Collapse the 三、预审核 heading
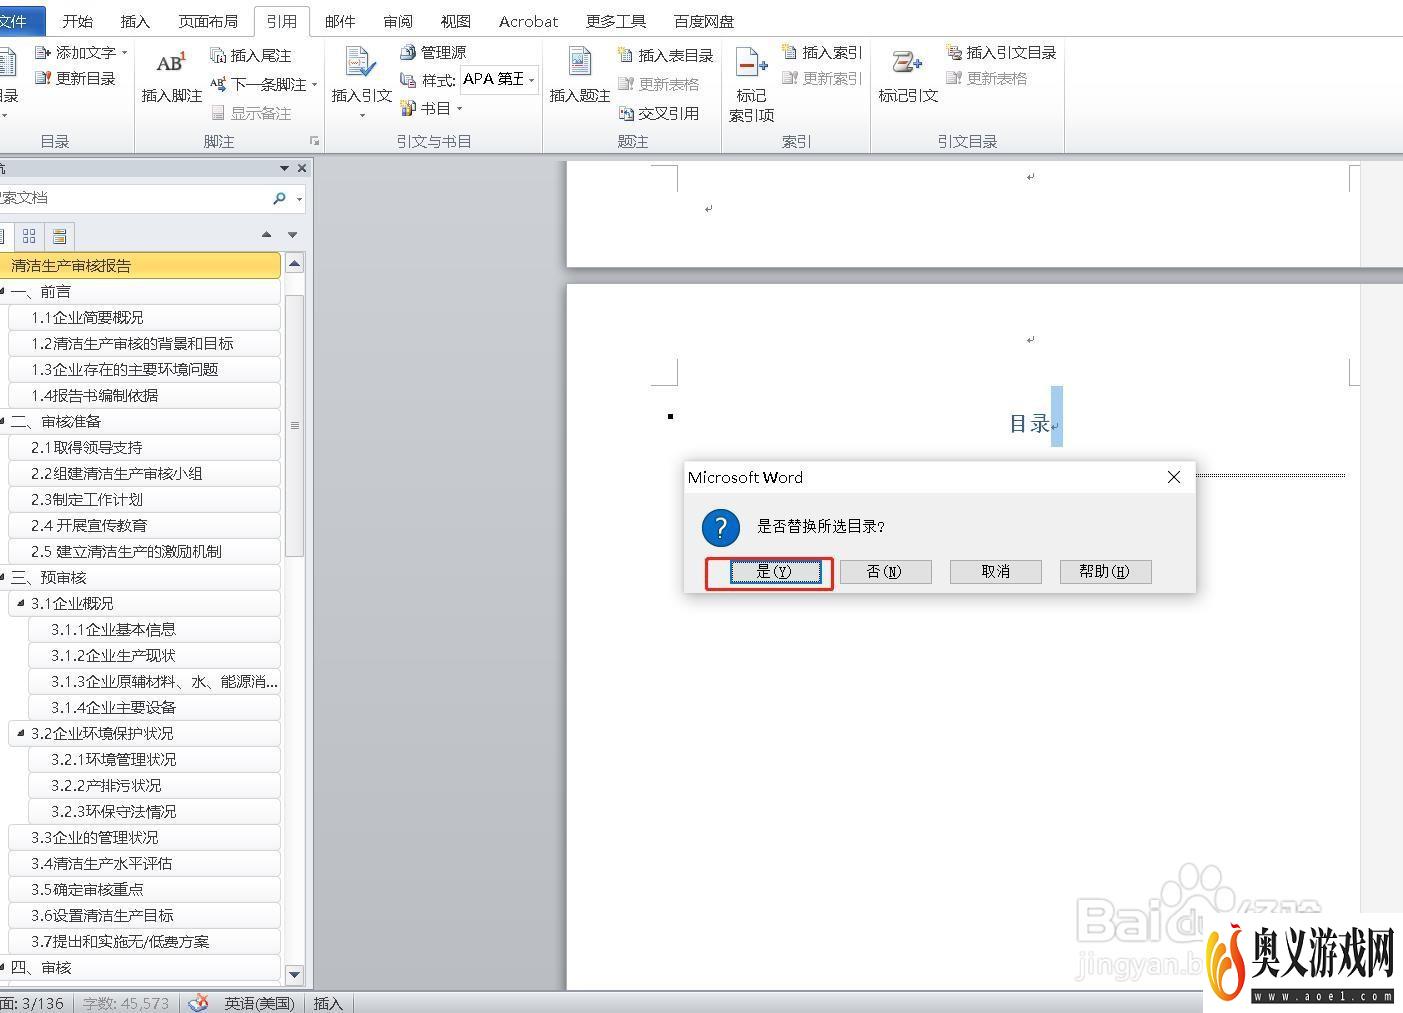 [x=3, y=576]
